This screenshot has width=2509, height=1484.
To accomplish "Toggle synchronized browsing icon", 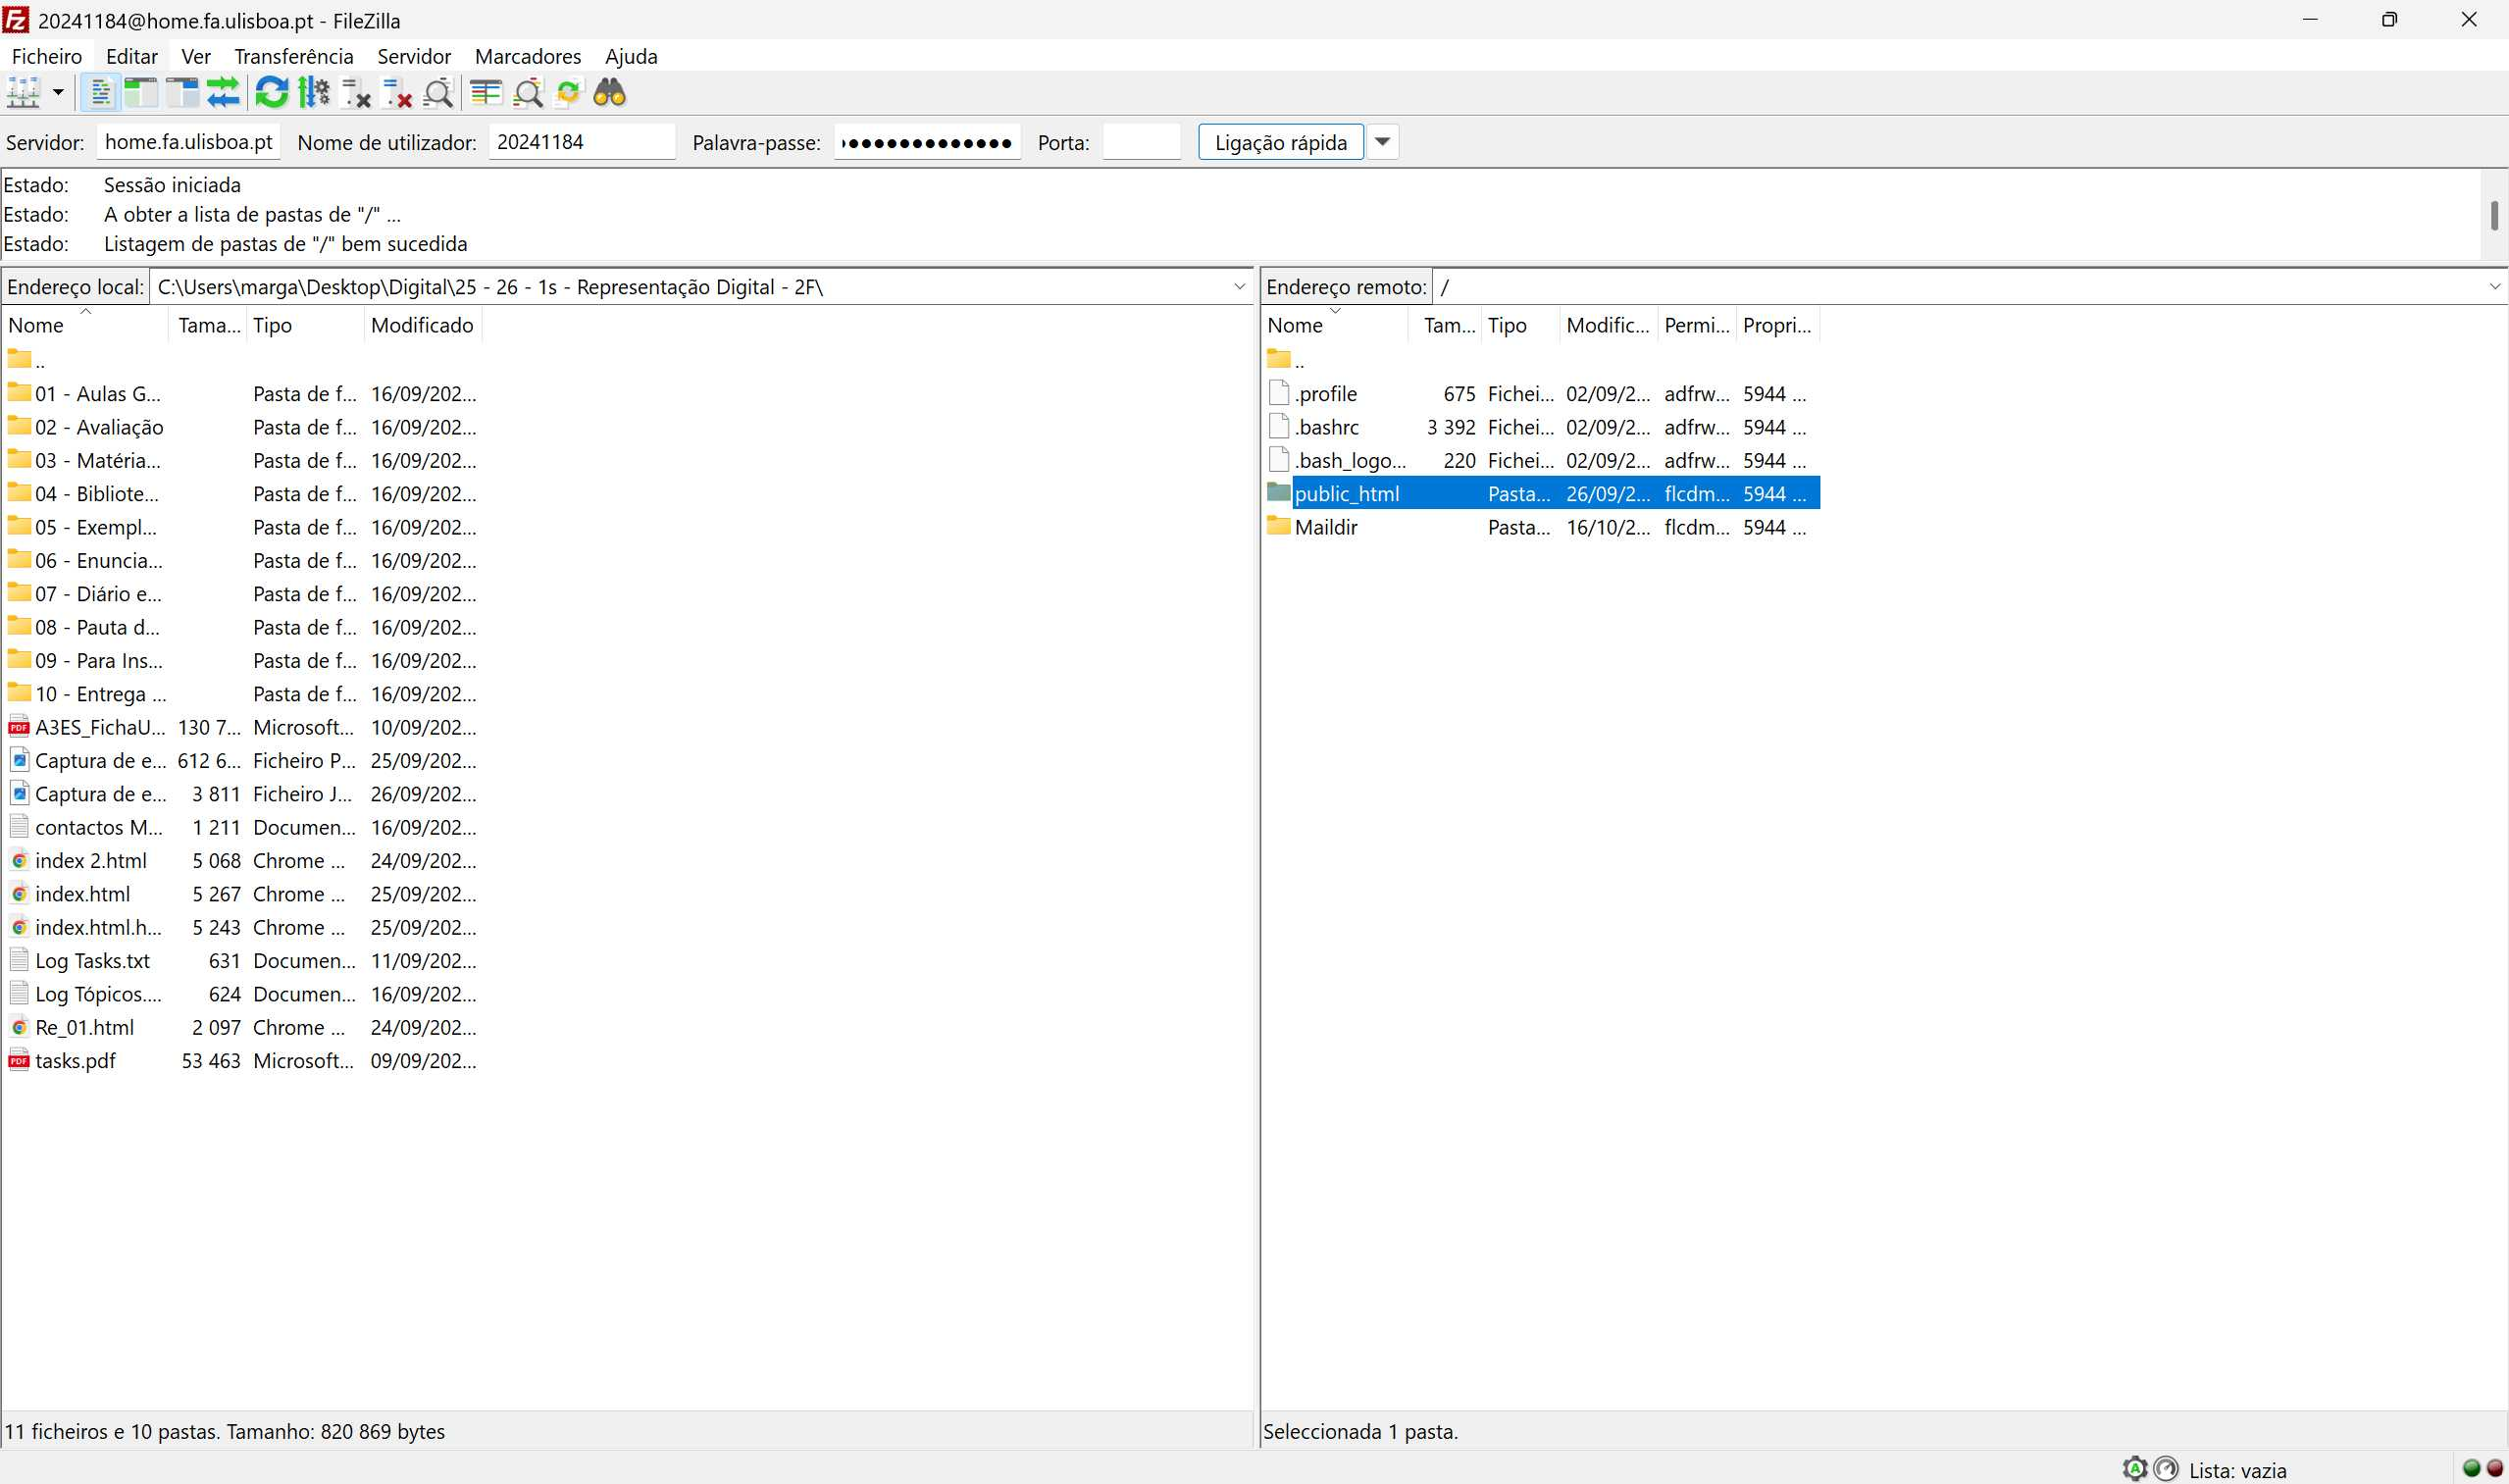I will (x=568, y=93).
